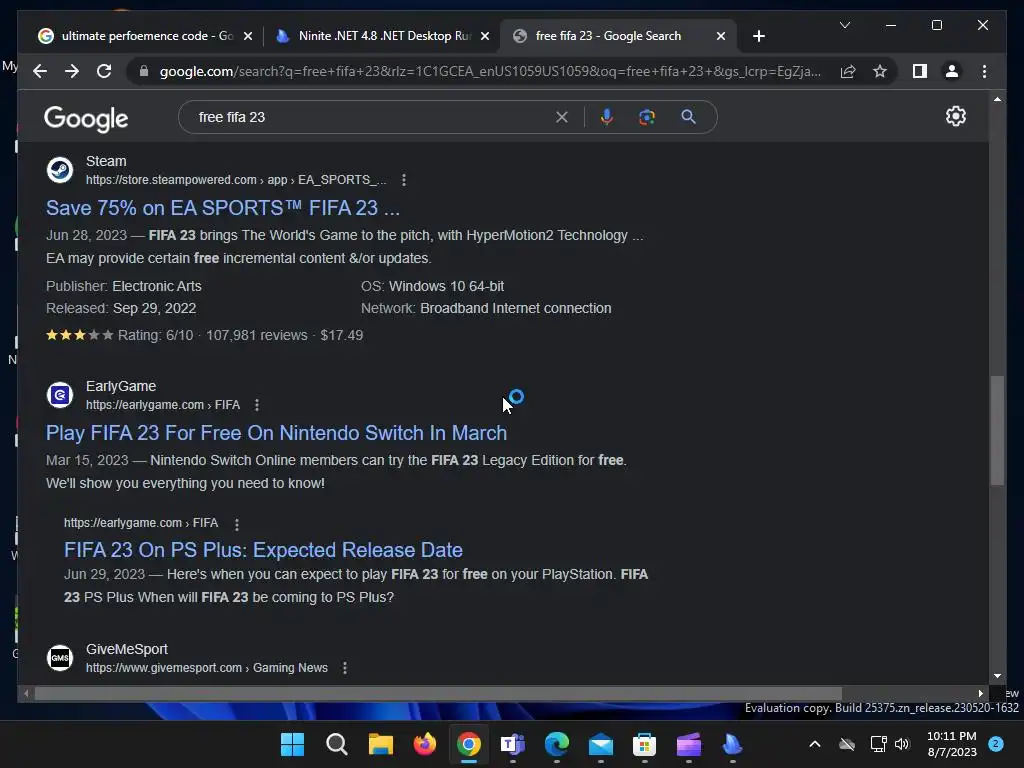Open the notification center badge
The width and height of the screenshot is (1024, 768).
click(996, 744)
